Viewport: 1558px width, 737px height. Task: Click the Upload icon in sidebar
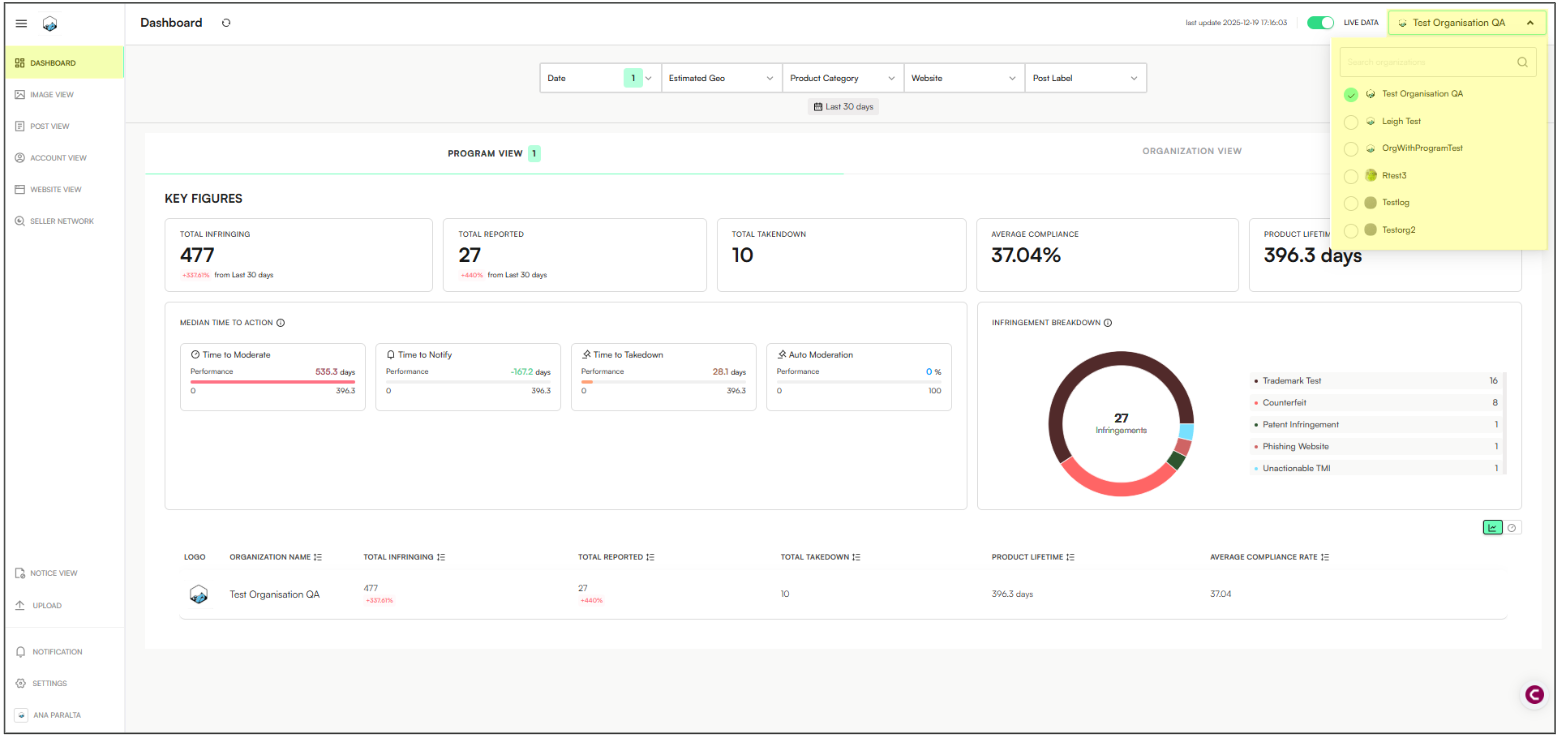20,606
